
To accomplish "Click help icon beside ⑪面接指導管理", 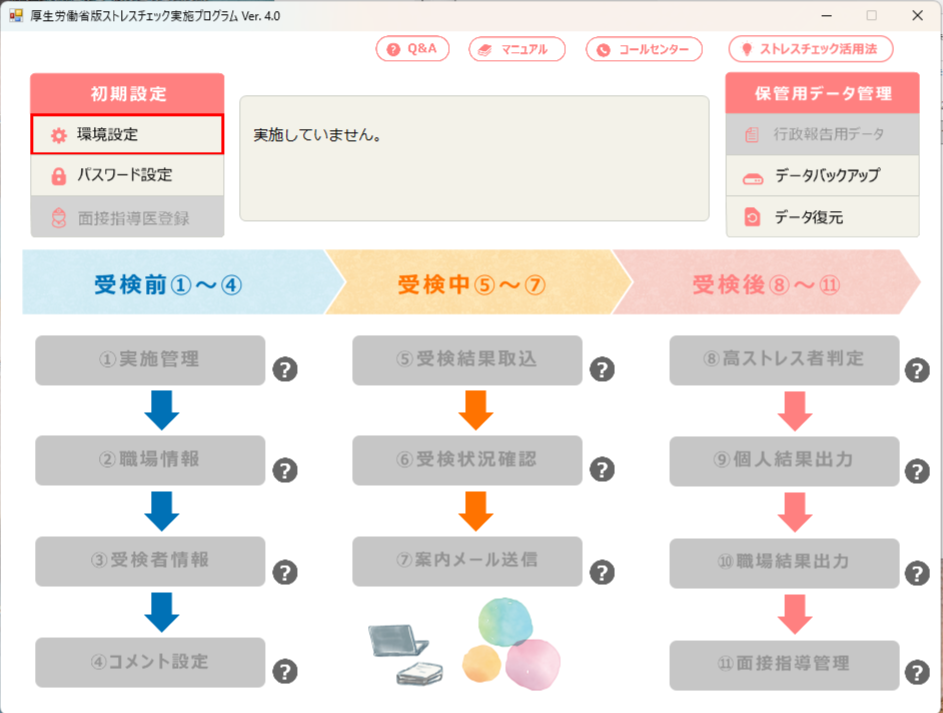I will [x=917, y=673].
